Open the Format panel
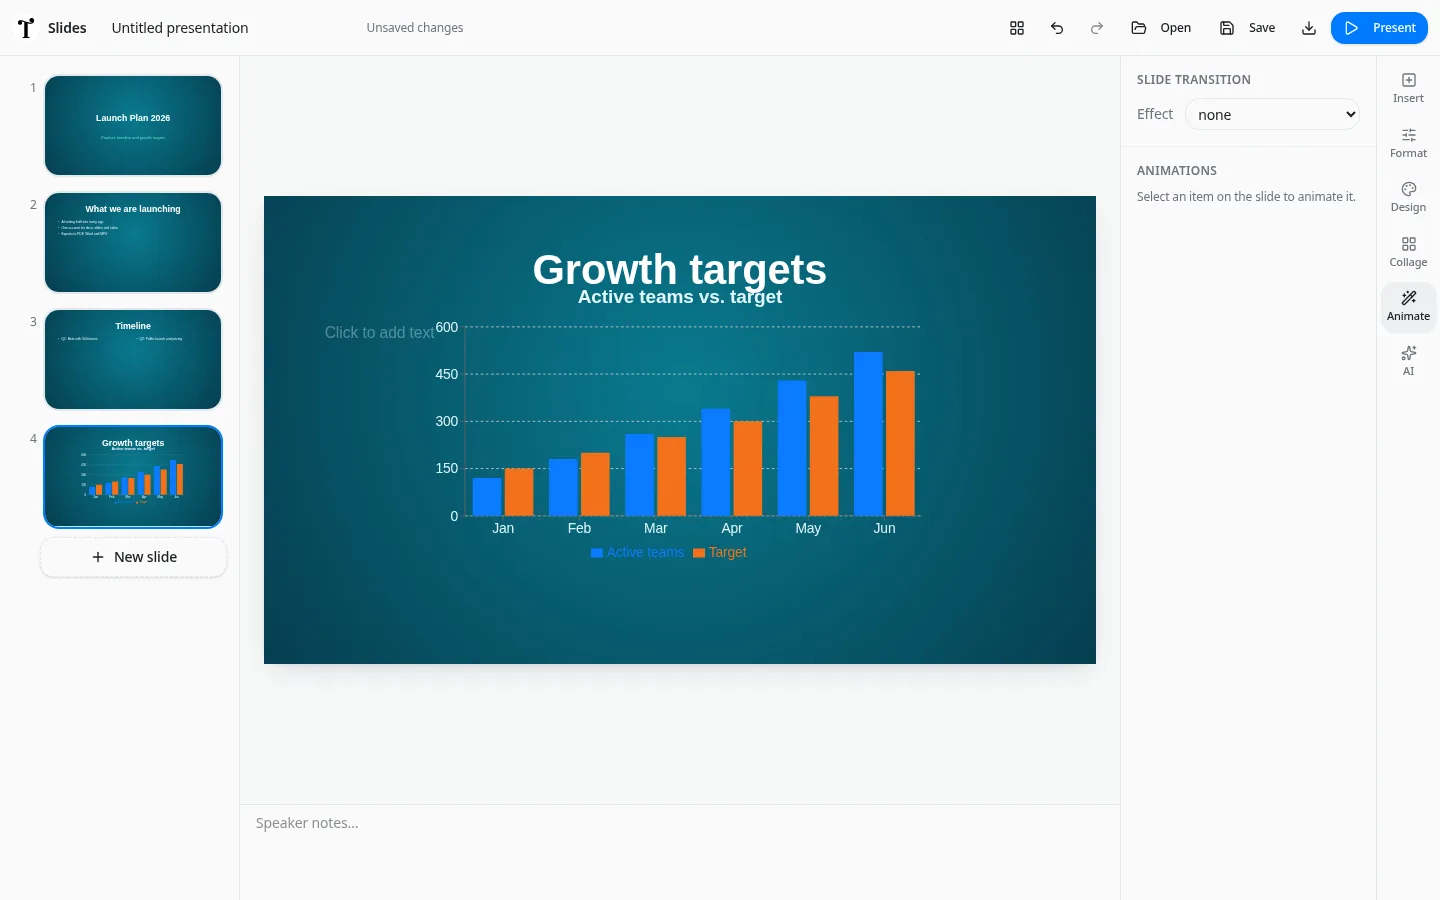The width and height of the screenshot is (1440, 900). click(1408, 143)
